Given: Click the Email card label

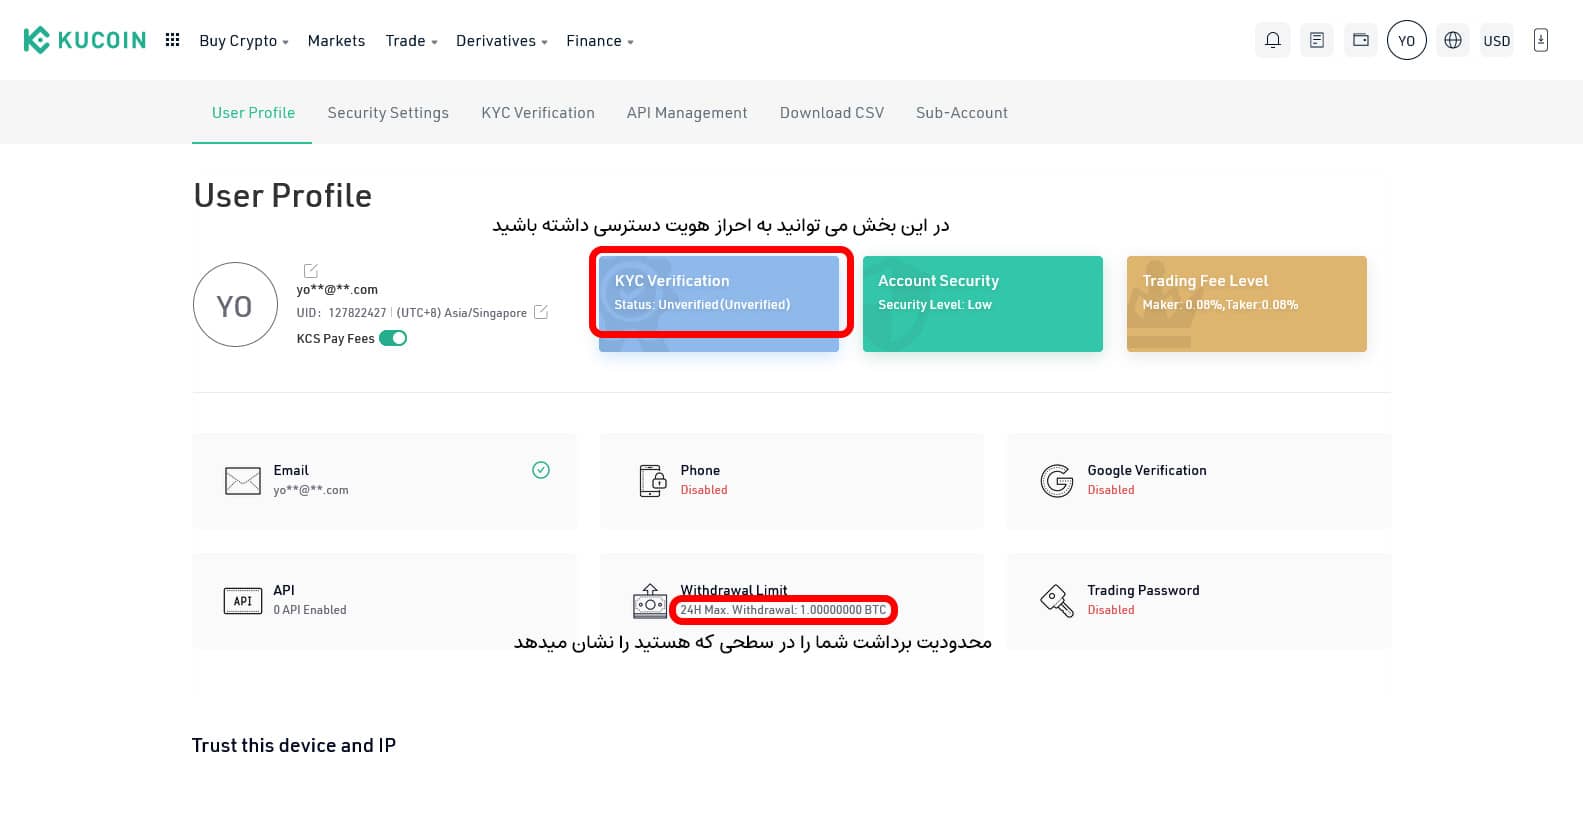Looking at the screenshot, I should coord(291,470).
